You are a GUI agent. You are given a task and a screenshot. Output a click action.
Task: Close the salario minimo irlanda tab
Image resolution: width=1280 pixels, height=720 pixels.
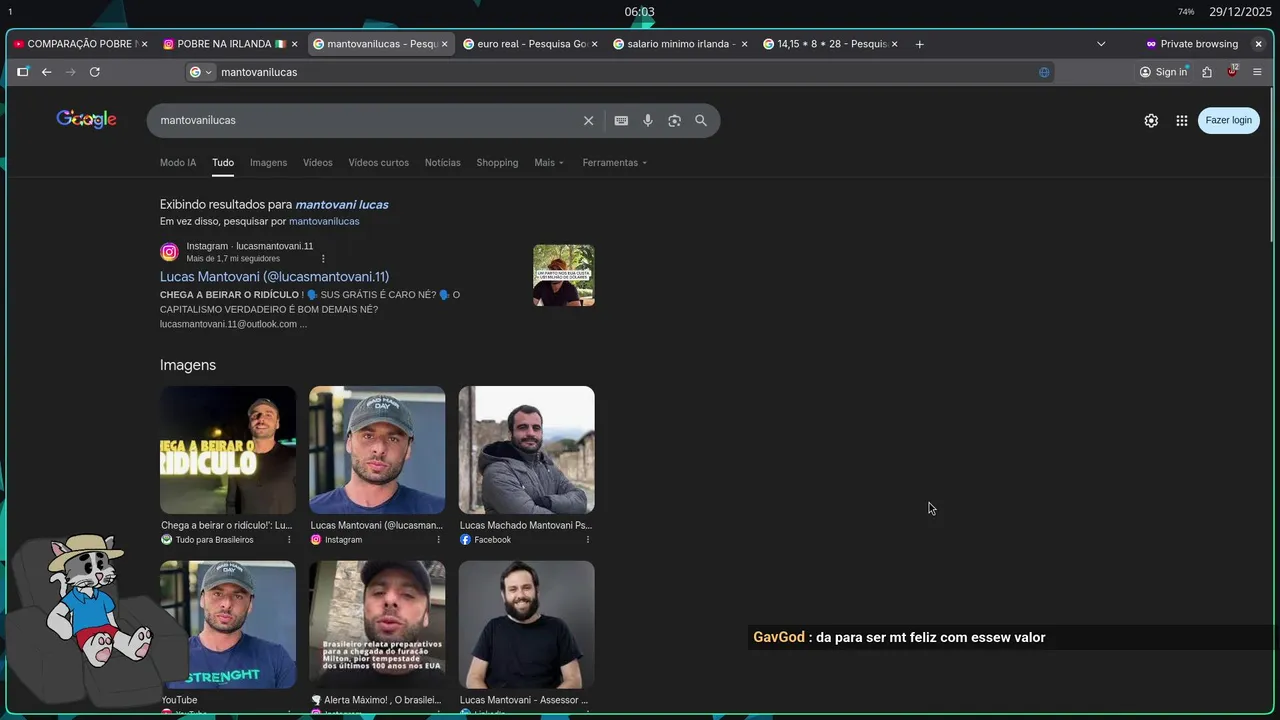[x=744, y=44]
